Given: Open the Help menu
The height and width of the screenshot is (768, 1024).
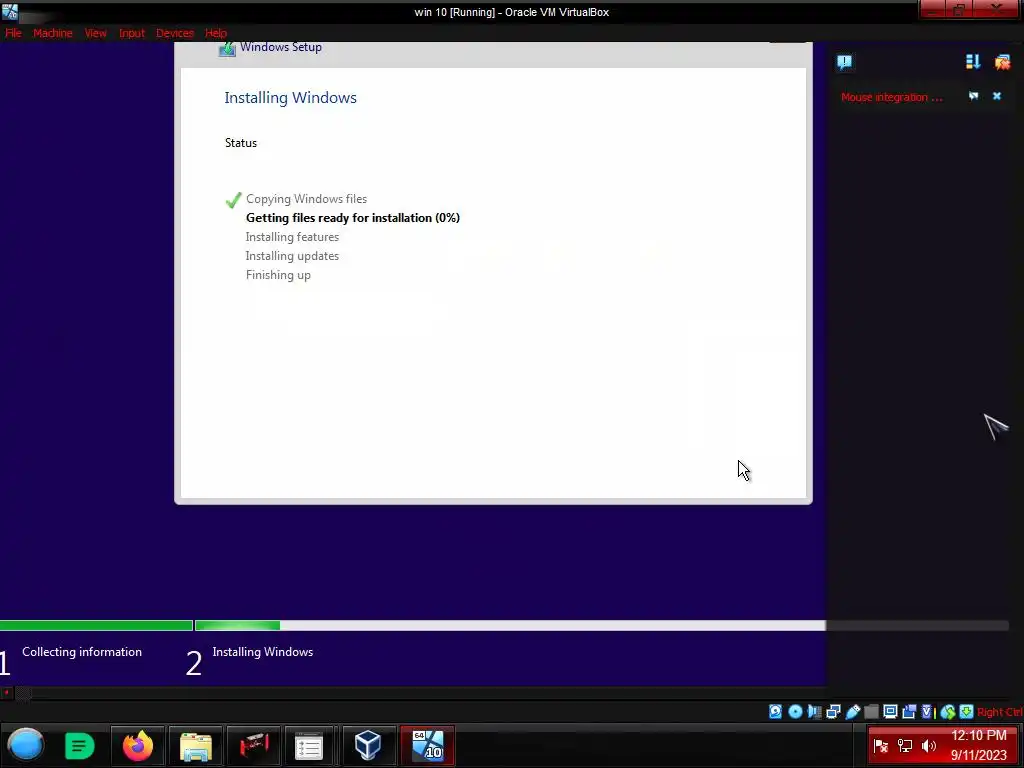Looking at the screenshot, I should pos(216,33).
